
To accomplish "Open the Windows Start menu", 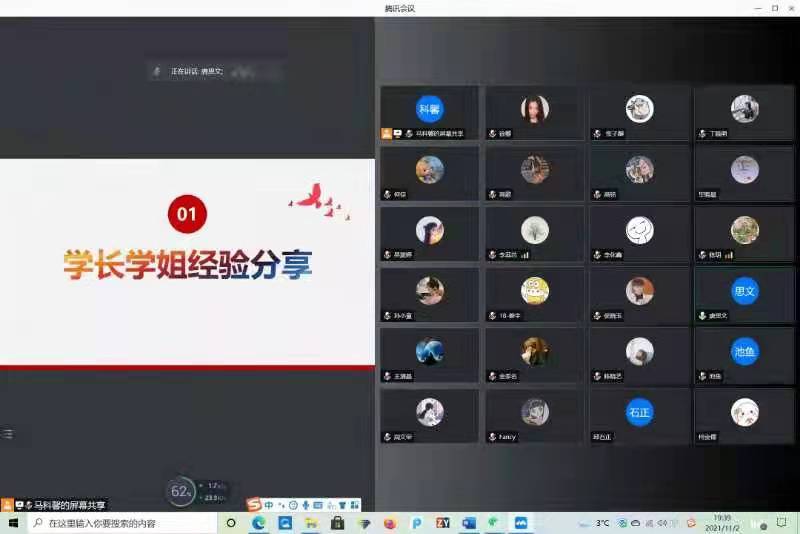I will pyautogui.click(x=14, y=523).
